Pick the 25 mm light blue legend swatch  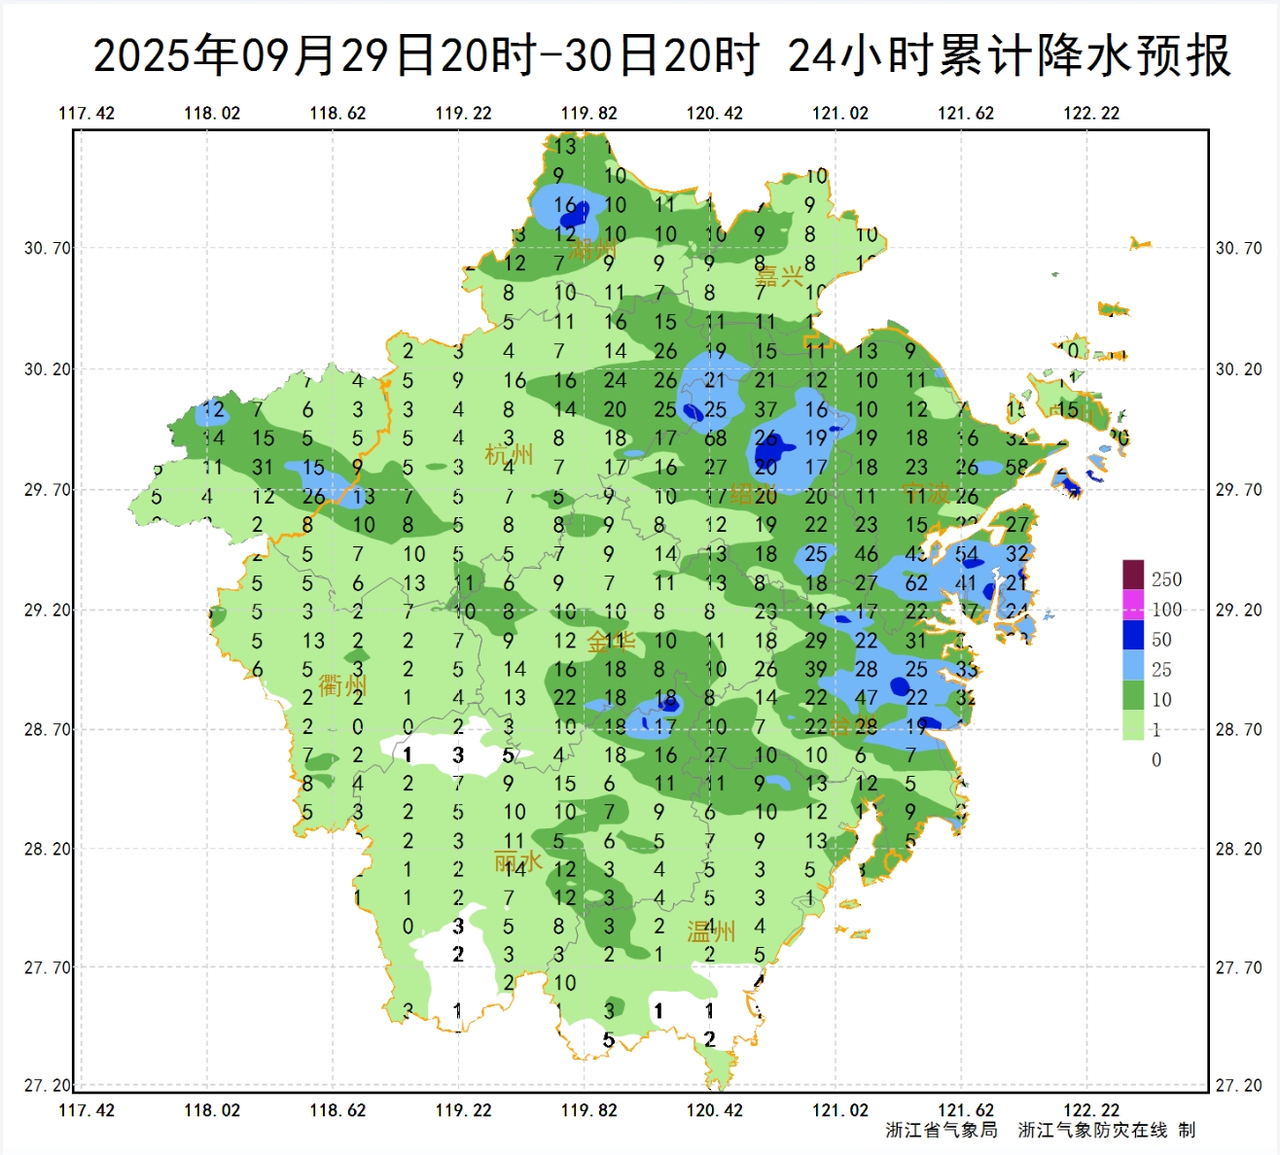[x=1132, y=665]
